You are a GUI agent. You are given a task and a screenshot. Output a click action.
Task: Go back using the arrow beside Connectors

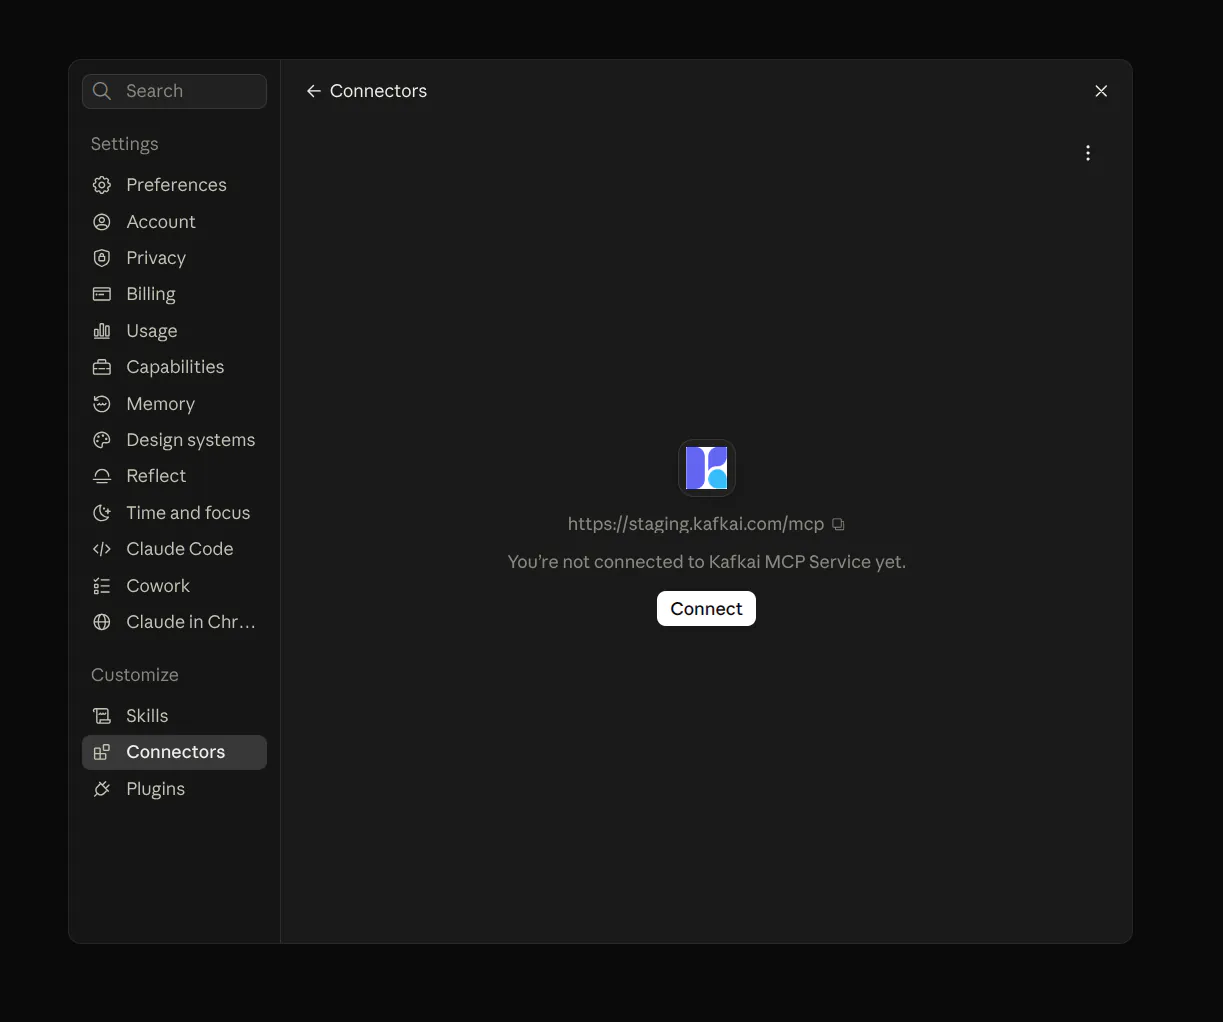pos(314,91)
